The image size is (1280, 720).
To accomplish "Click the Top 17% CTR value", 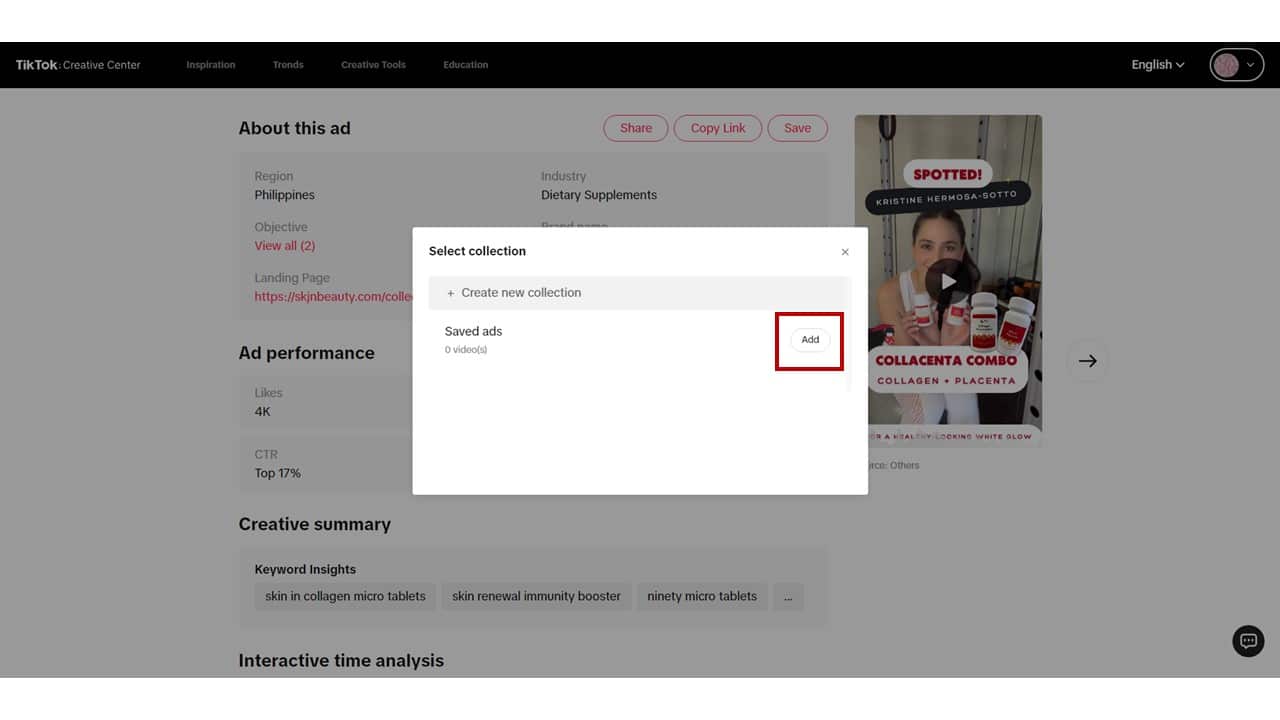I will 278,473.
